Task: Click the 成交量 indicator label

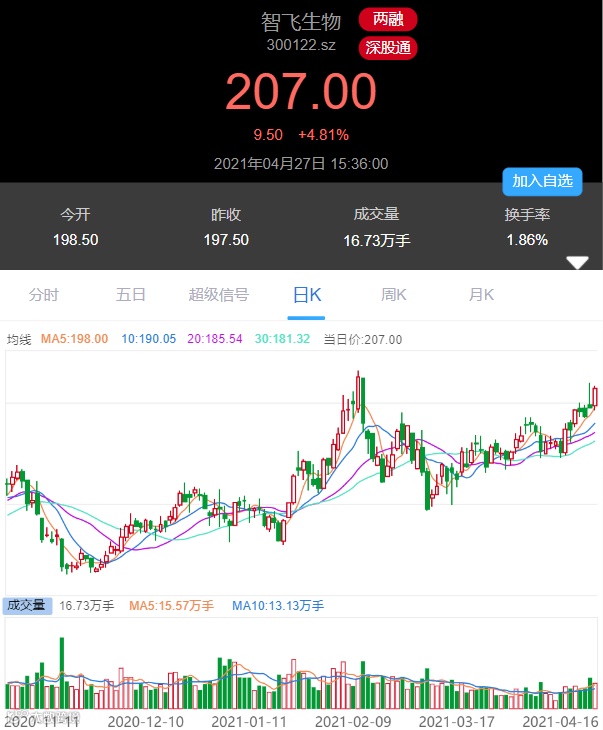Action: [27, 605]
